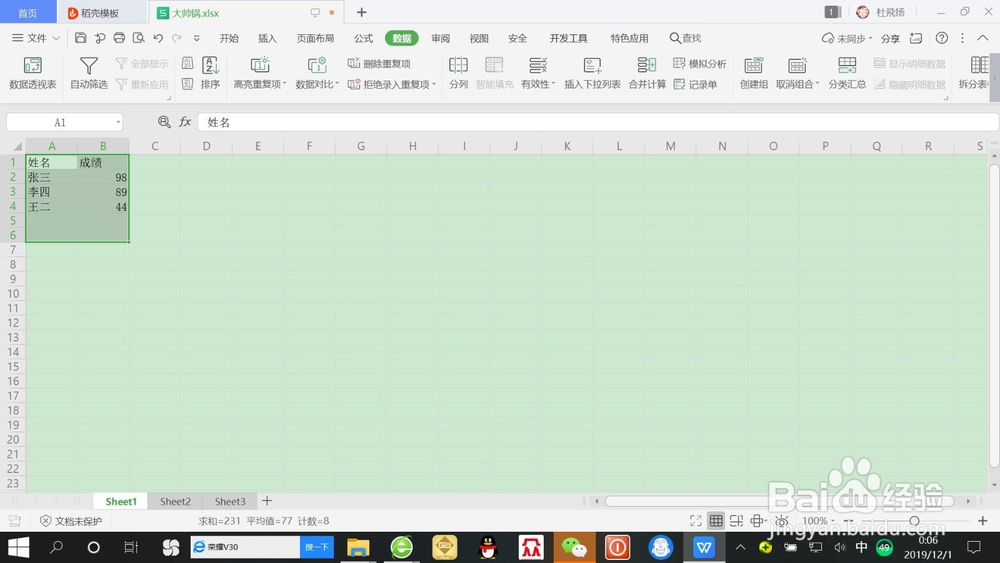Click the formula bar input containing 姓名
The image size is (1000, 563).
[x=598, y=122]
